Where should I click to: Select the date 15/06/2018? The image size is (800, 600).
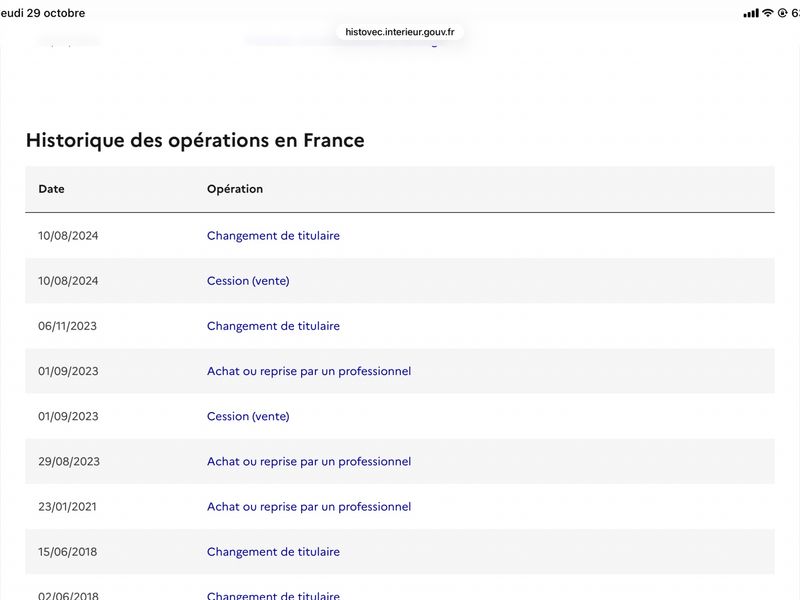[67, 552]
